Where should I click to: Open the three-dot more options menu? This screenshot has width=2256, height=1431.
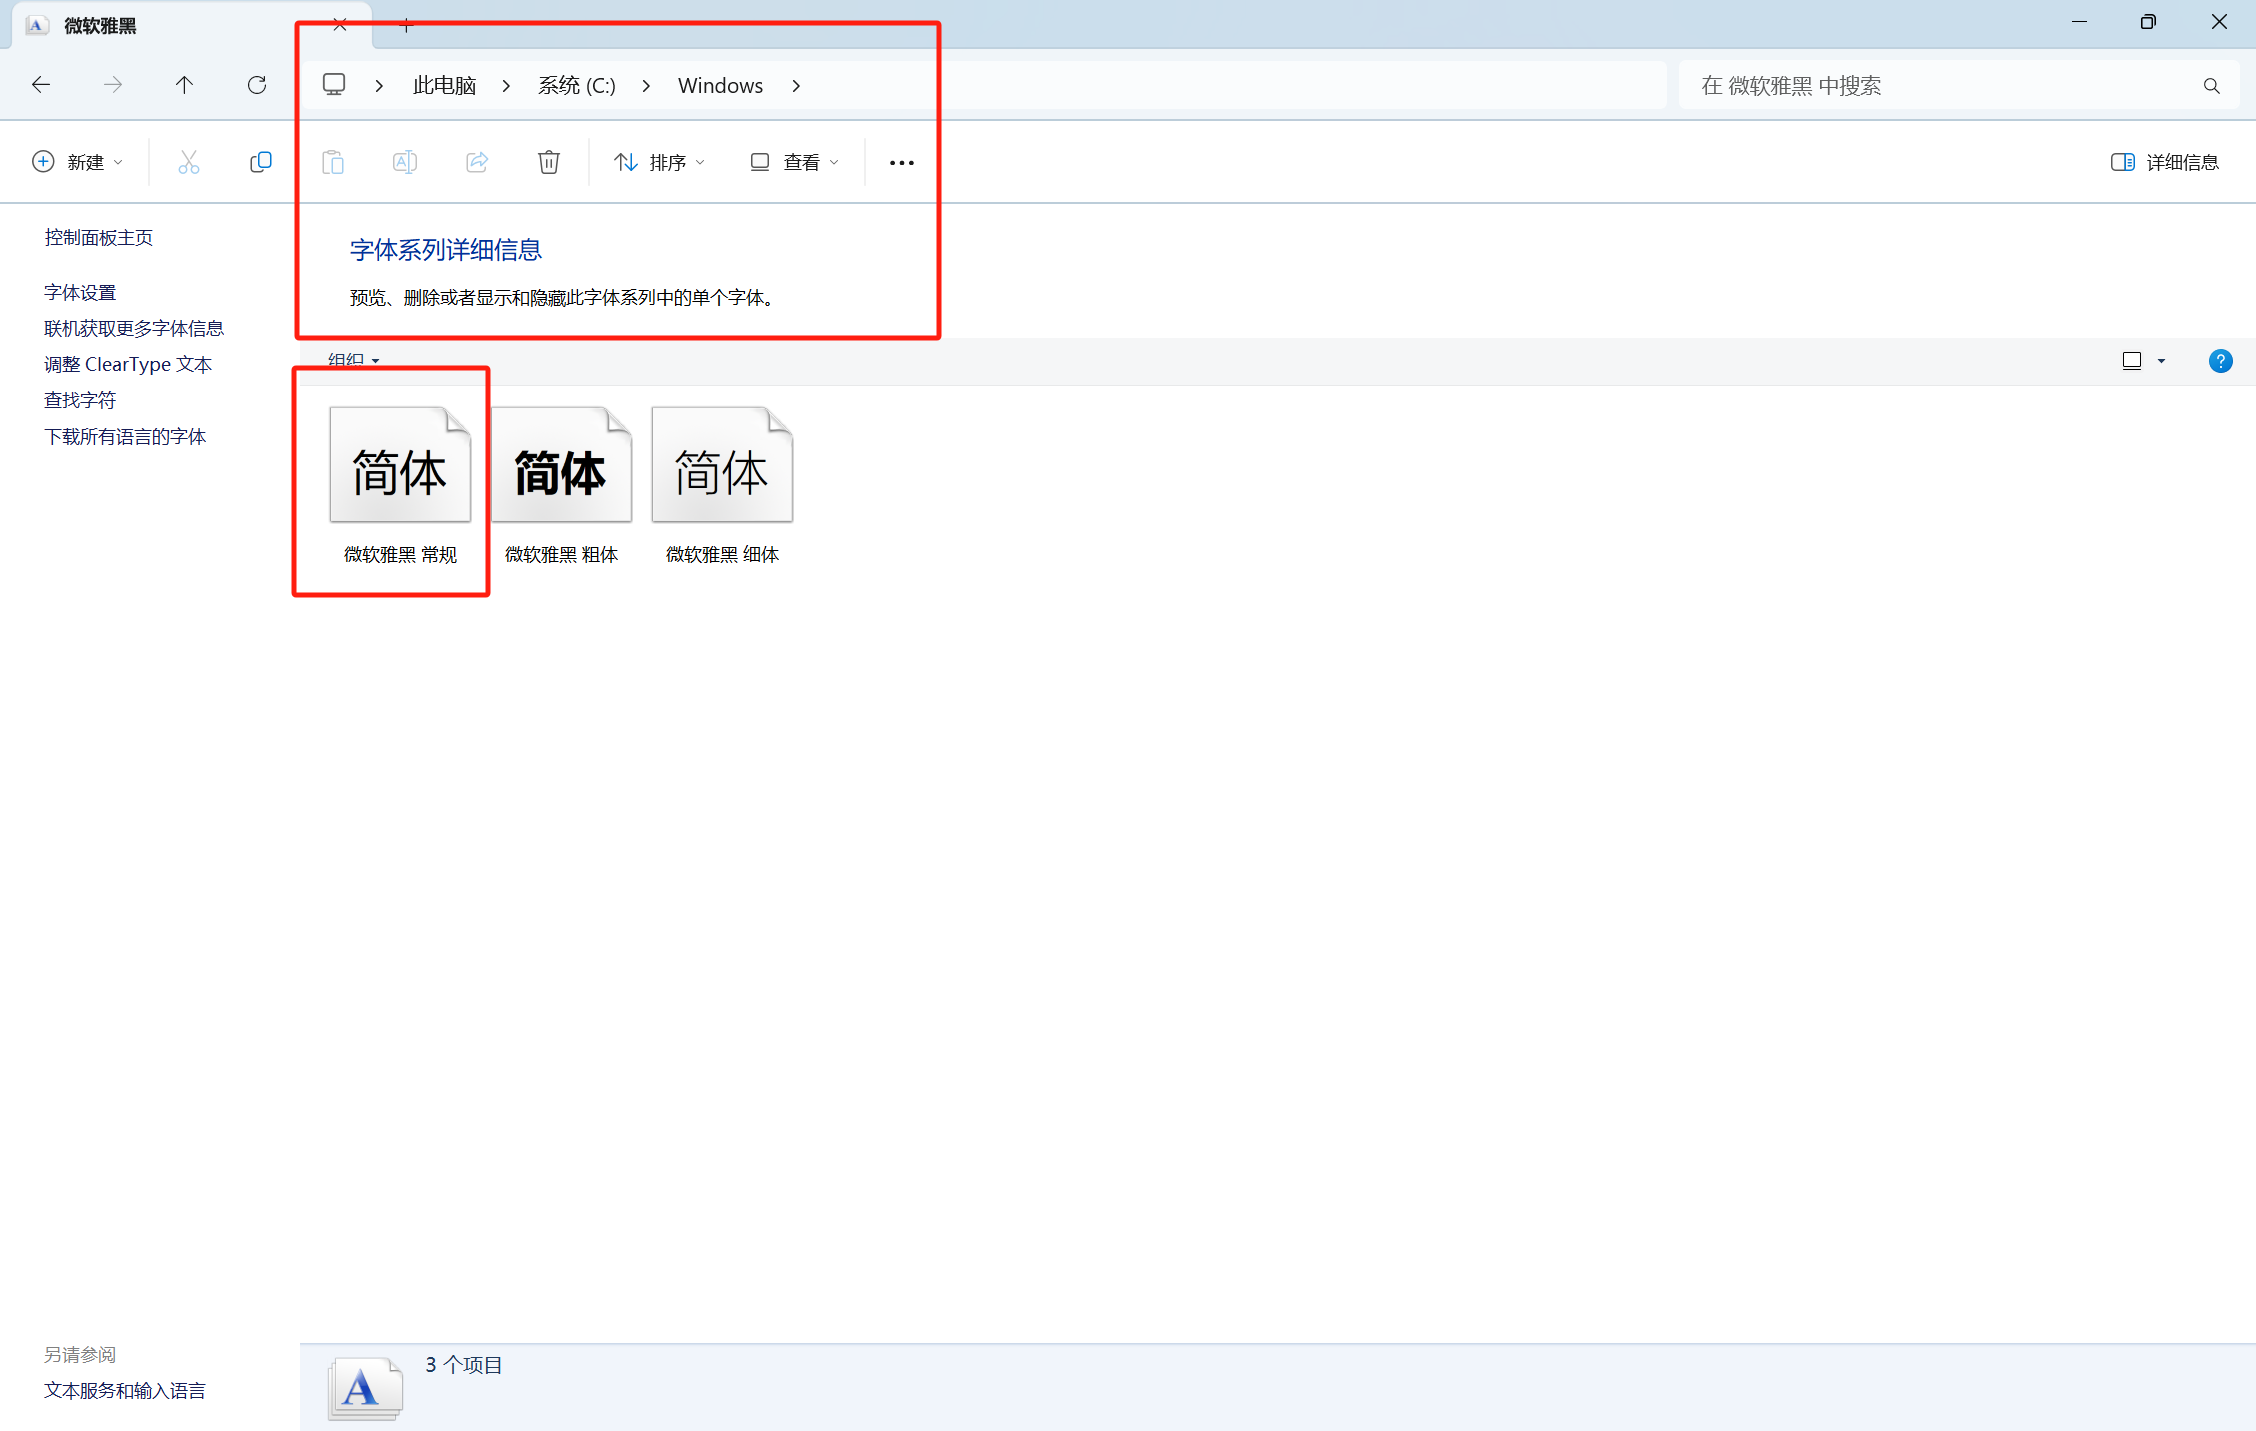[x=902, y=163]
